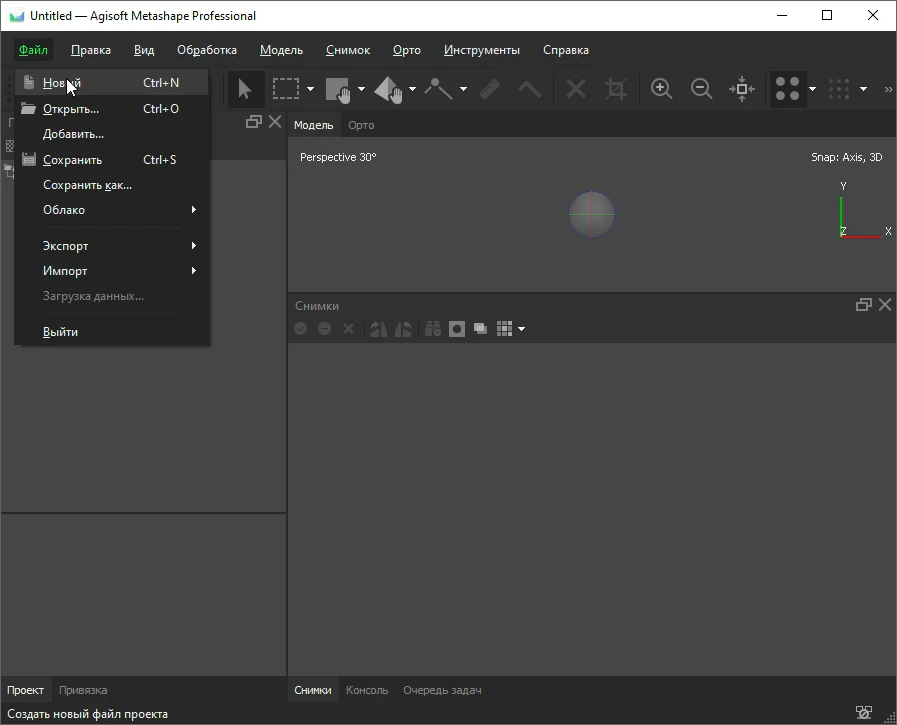Switch to the Снимки bottom tab
Screen dimensions: 897x725
point(312,690)
